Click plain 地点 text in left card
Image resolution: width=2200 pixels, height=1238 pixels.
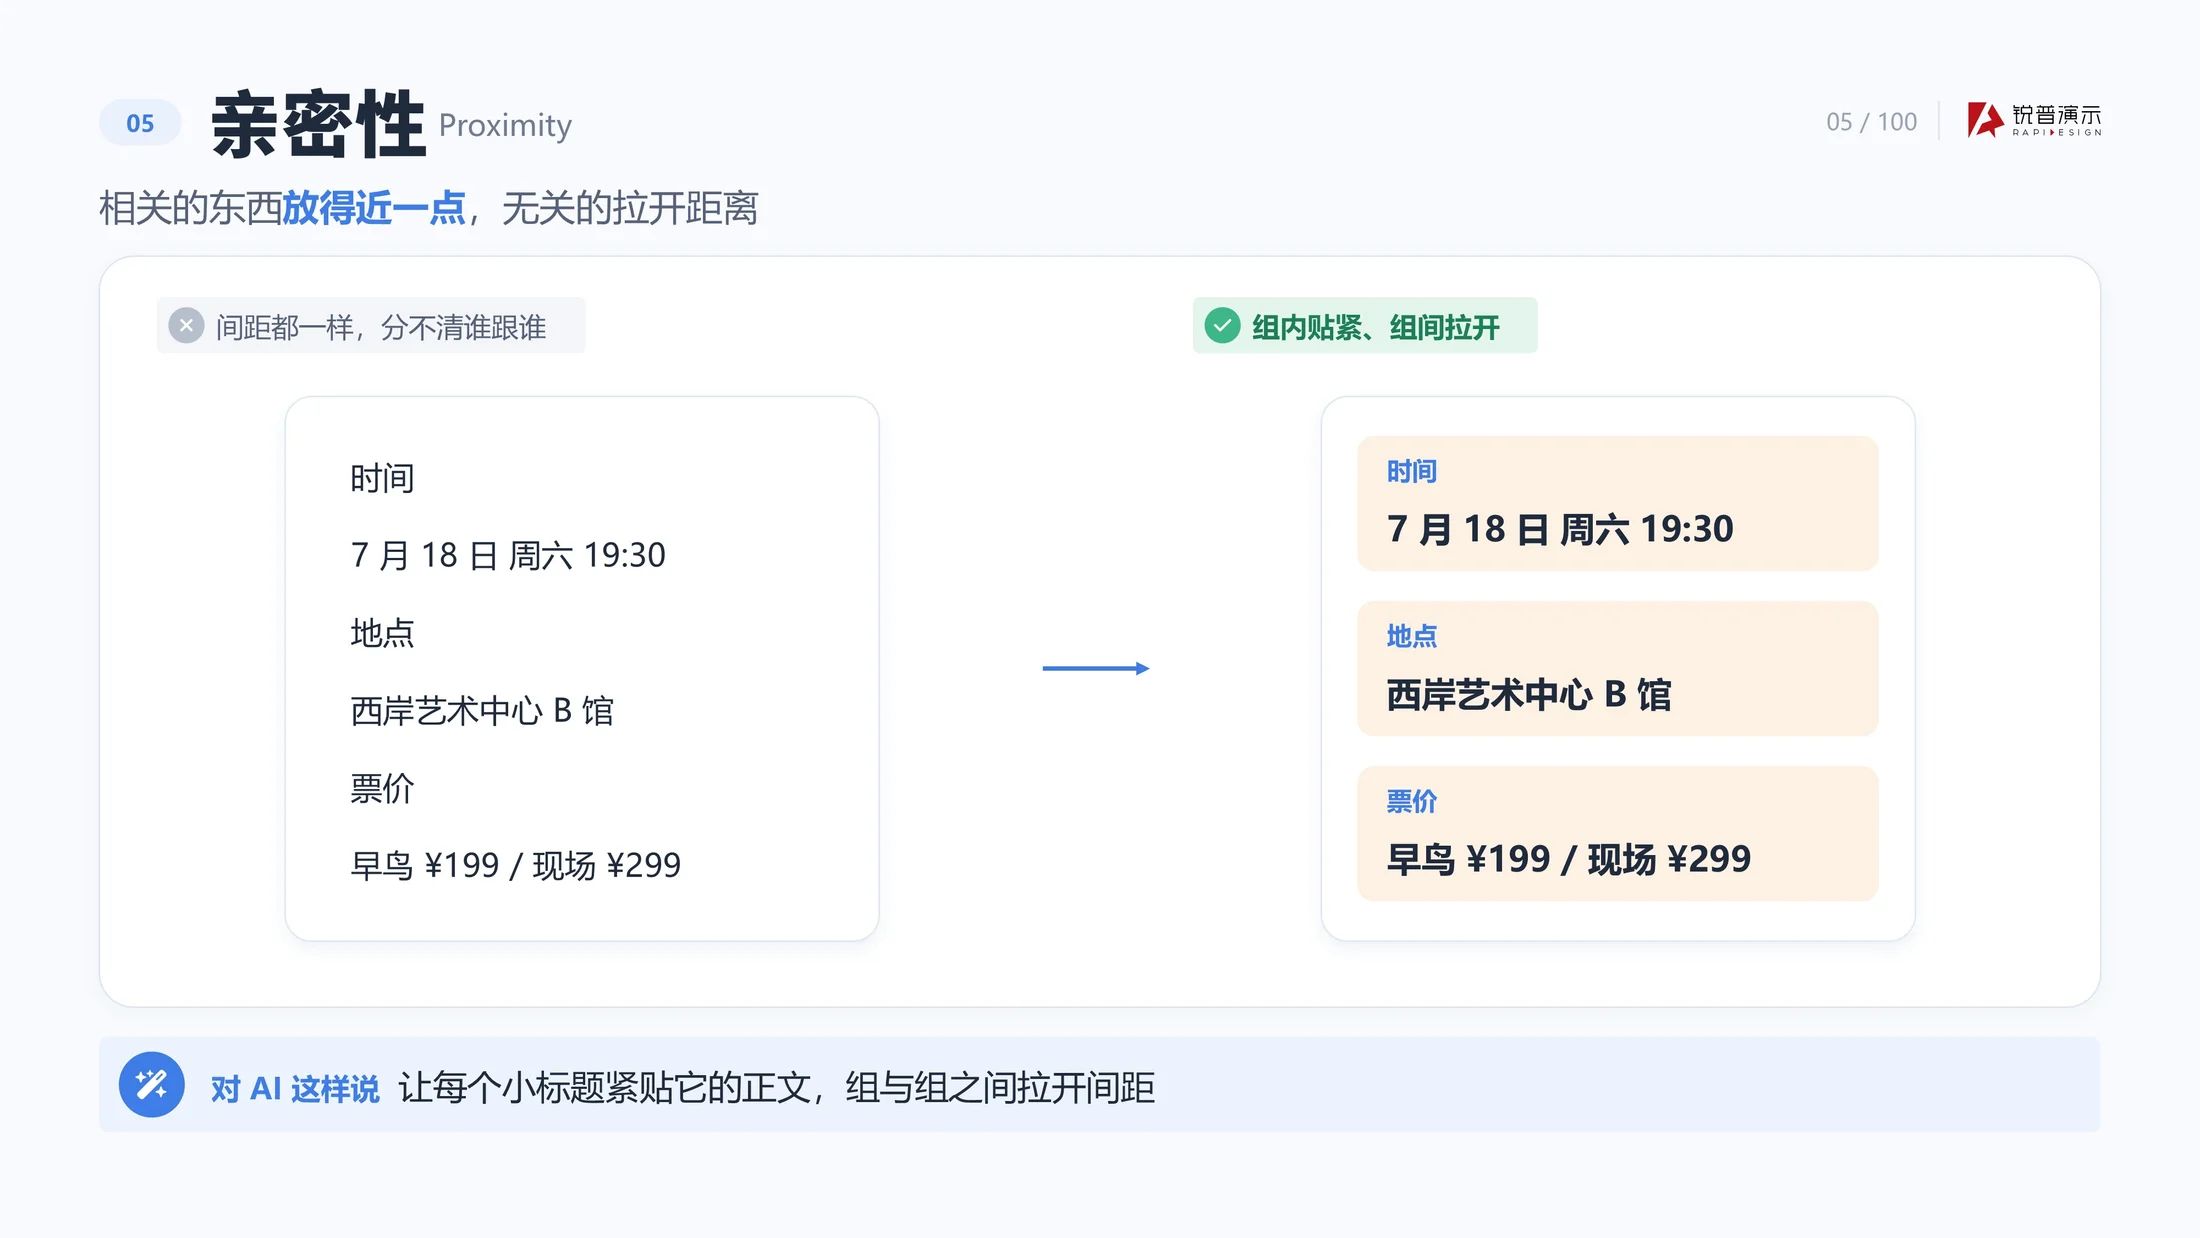382,633
